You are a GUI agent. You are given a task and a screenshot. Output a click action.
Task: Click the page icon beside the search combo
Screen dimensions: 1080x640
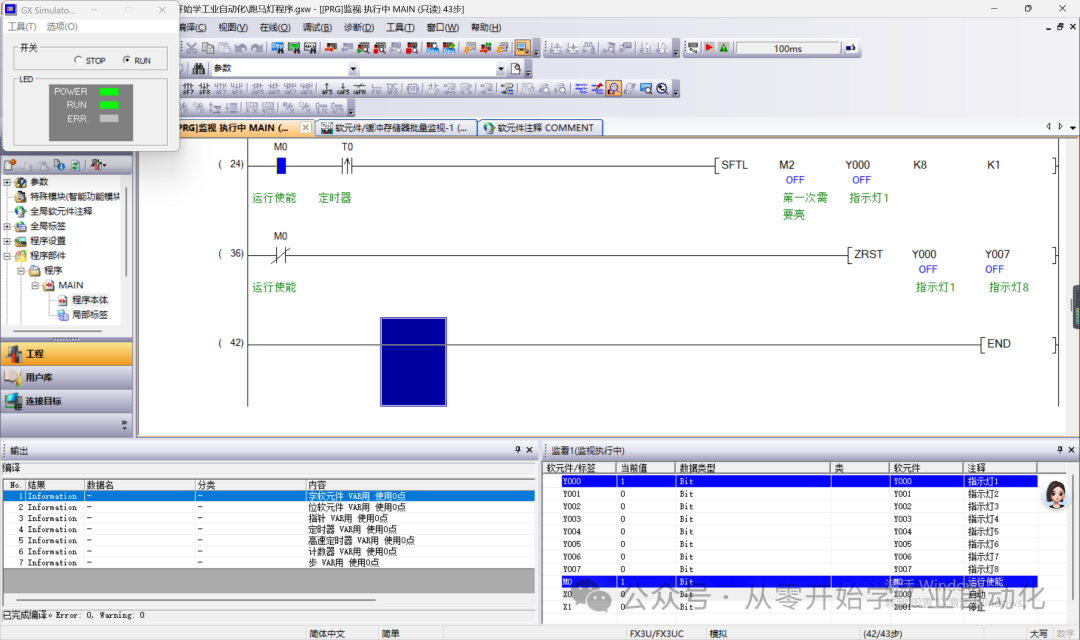[516, 68]
